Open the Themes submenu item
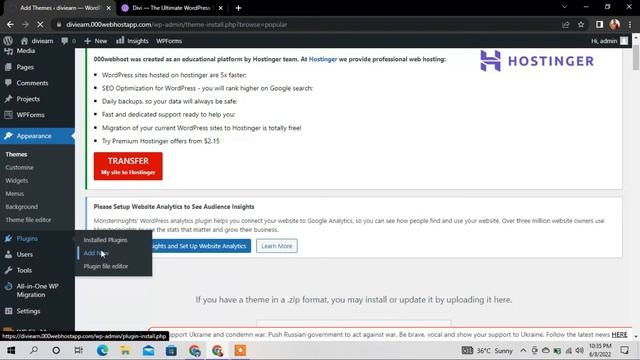The width and height of the screenshot is (640, 360). [x=16, y=154]
